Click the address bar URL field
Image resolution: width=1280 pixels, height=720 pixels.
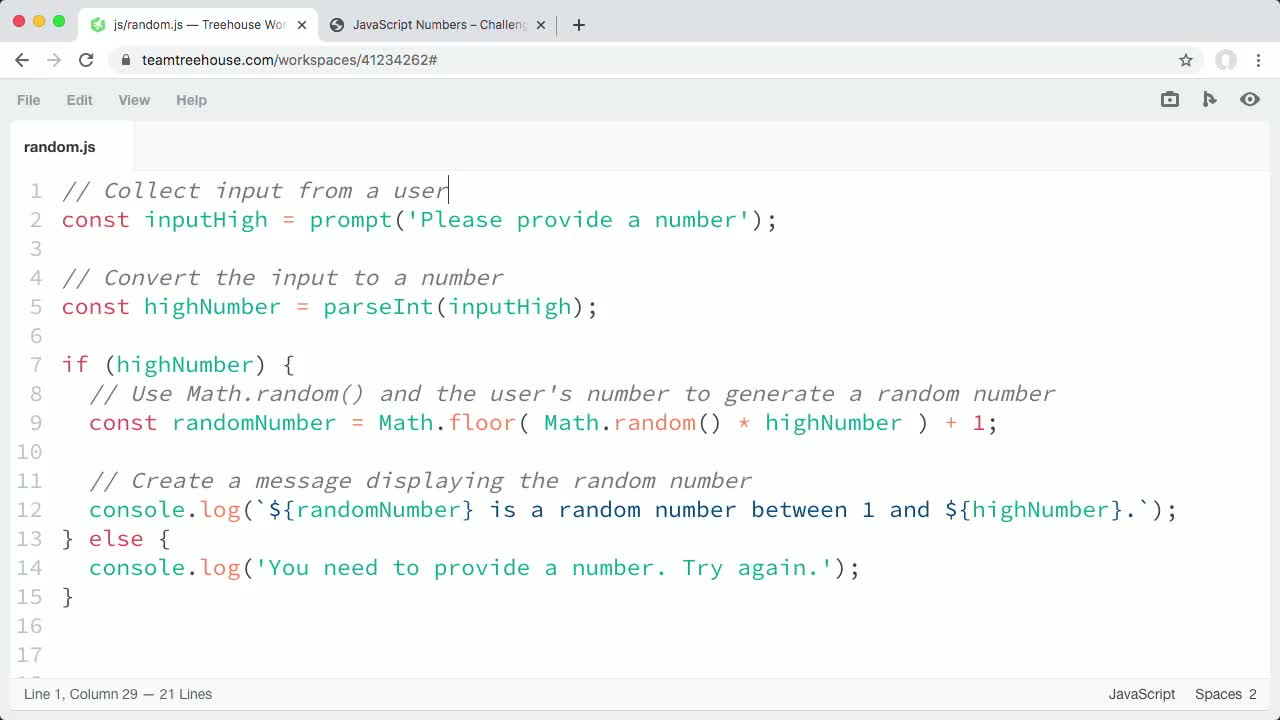point(600,60)
